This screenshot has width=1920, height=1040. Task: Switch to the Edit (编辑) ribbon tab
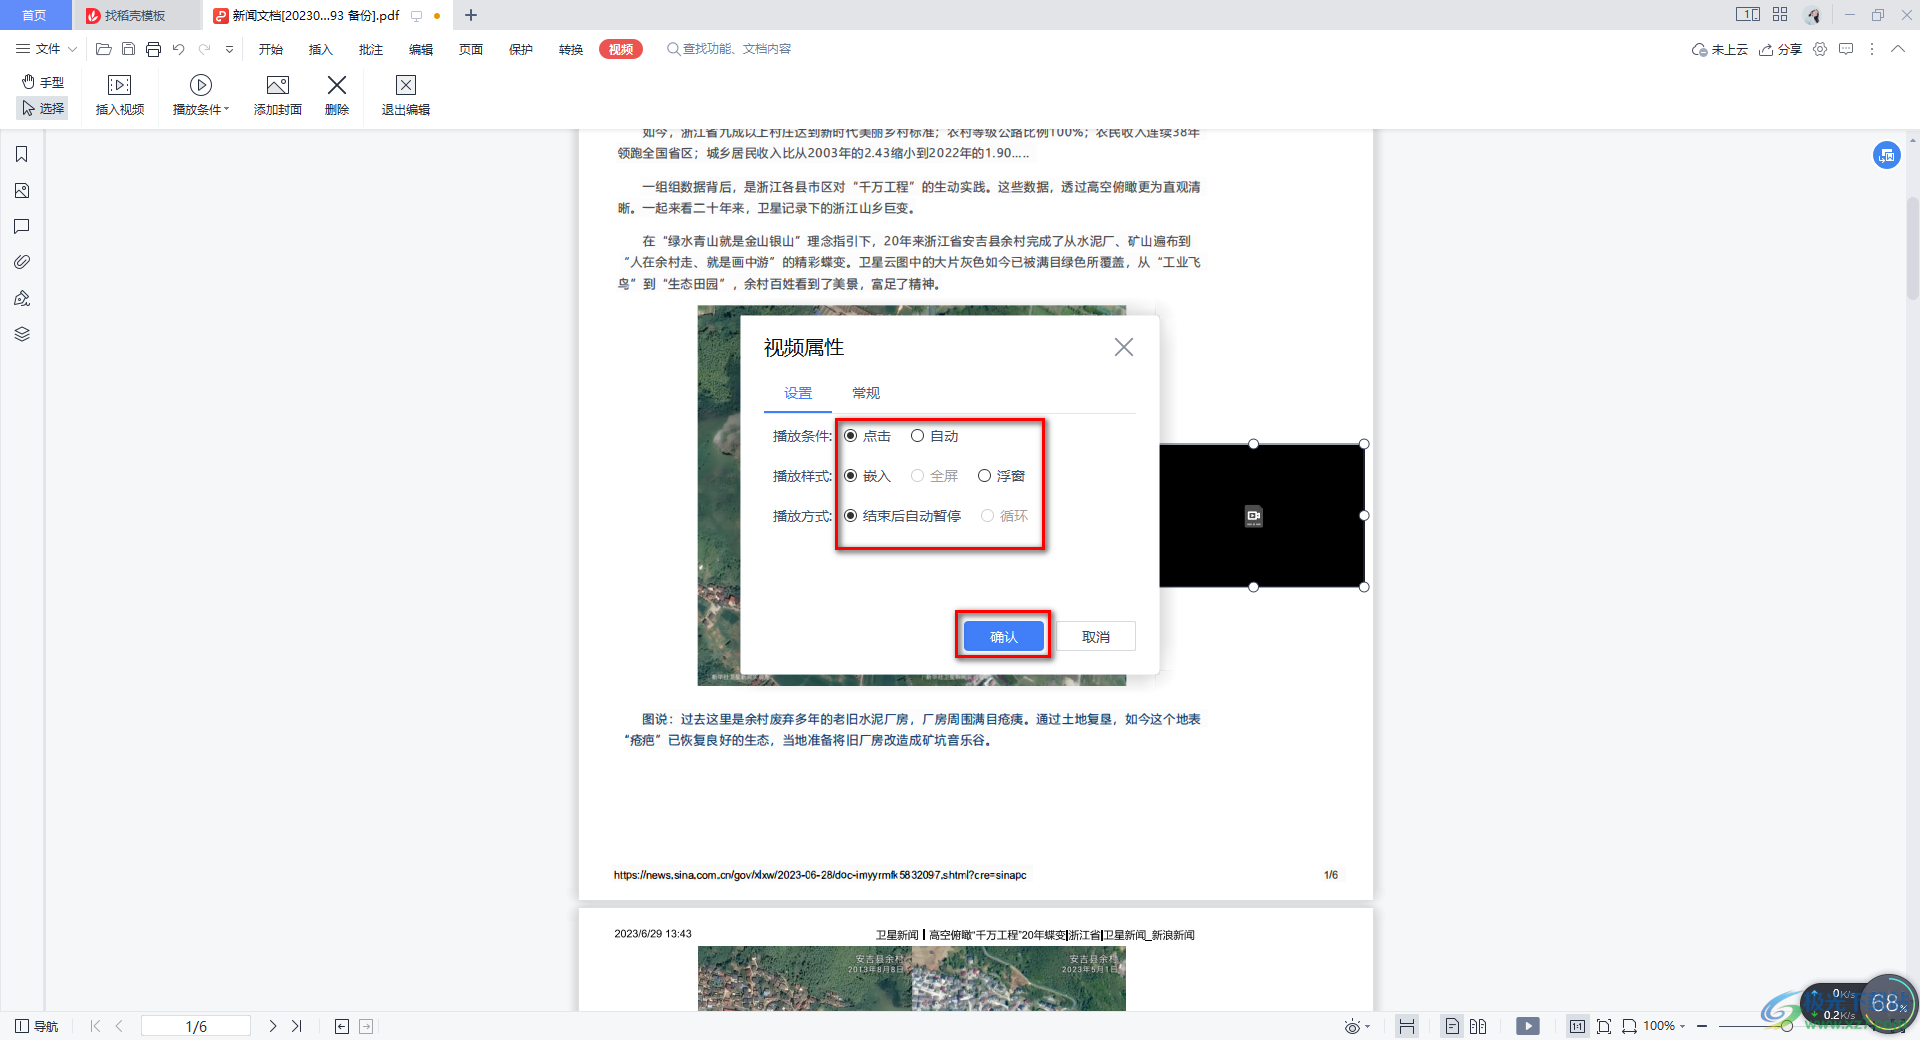421,49
